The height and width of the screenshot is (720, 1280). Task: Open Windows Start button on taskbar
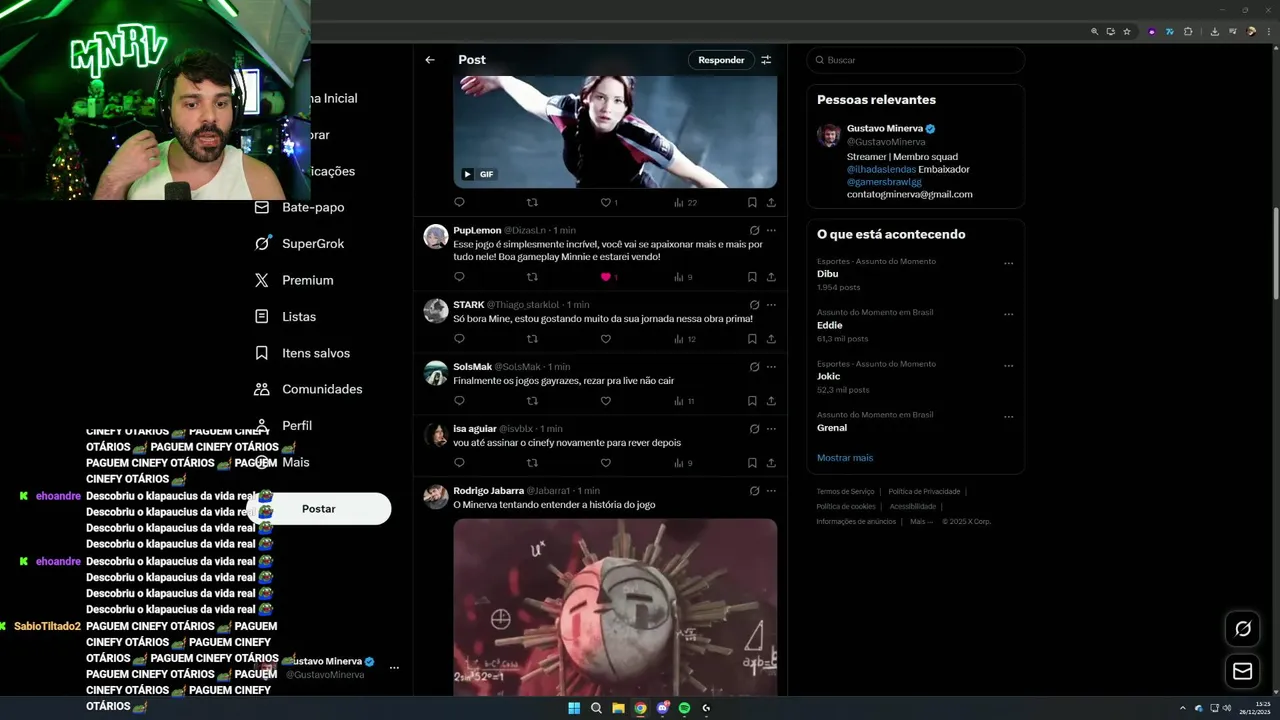pos(574,708)
